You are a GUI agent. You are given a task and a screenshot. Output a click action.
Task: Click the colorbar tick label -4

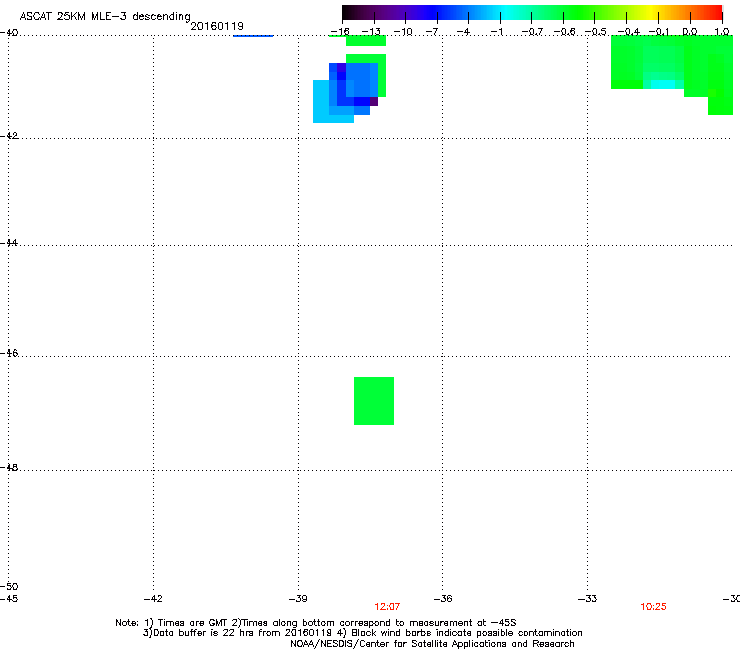tap(463, 32)
